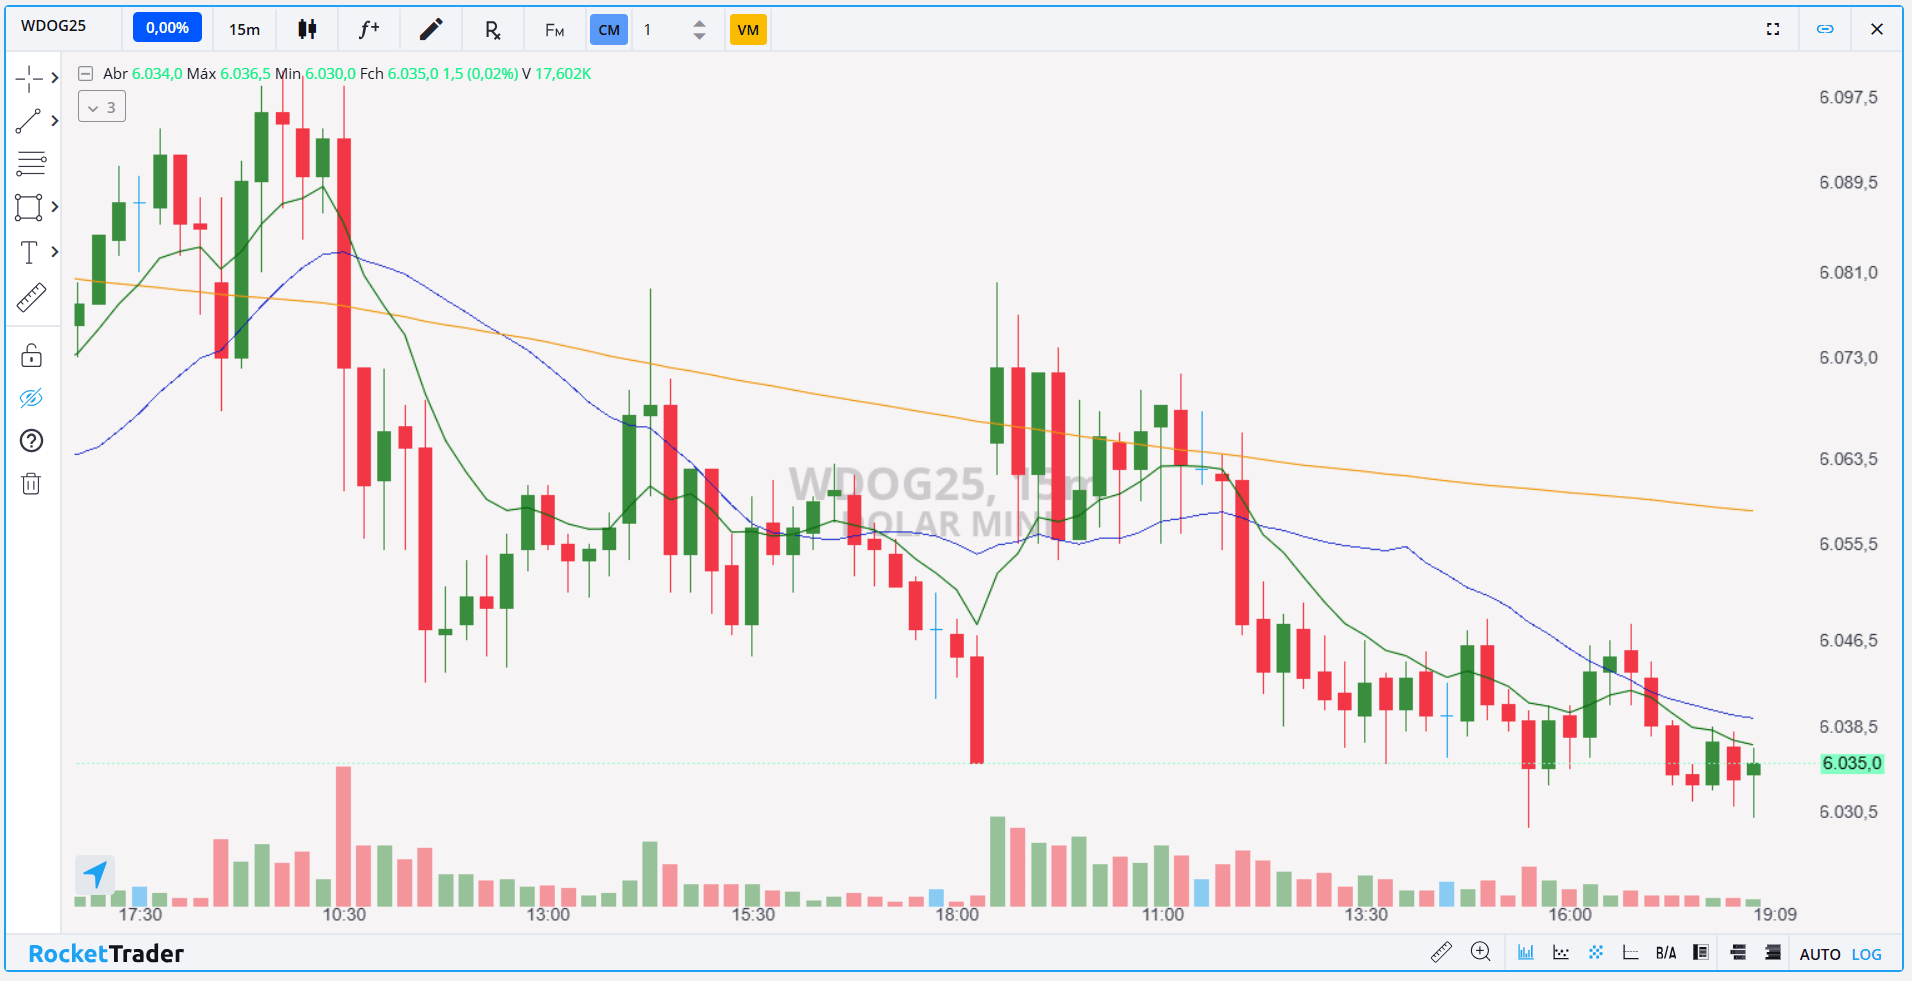
Task: Toggle the scatter dots chart icon
Action: coord(1561,953)
